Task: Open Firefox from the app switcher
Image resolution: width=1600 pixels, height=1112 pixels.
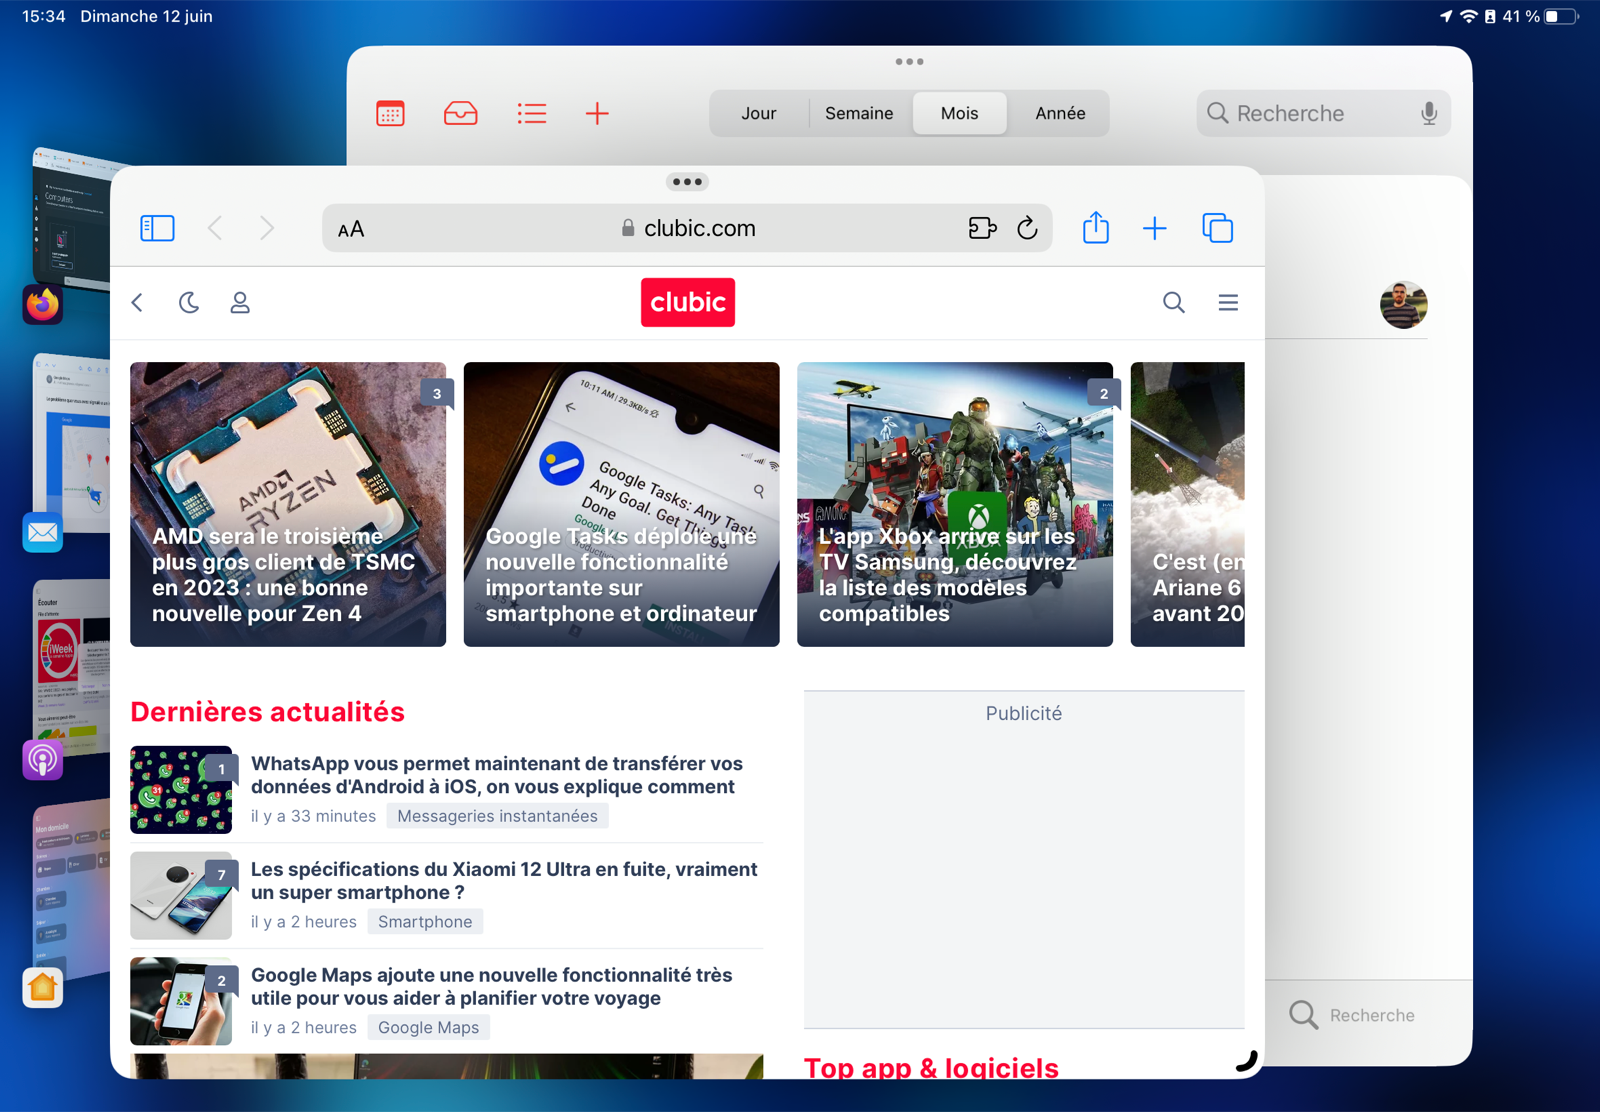Action: (42, 305)
